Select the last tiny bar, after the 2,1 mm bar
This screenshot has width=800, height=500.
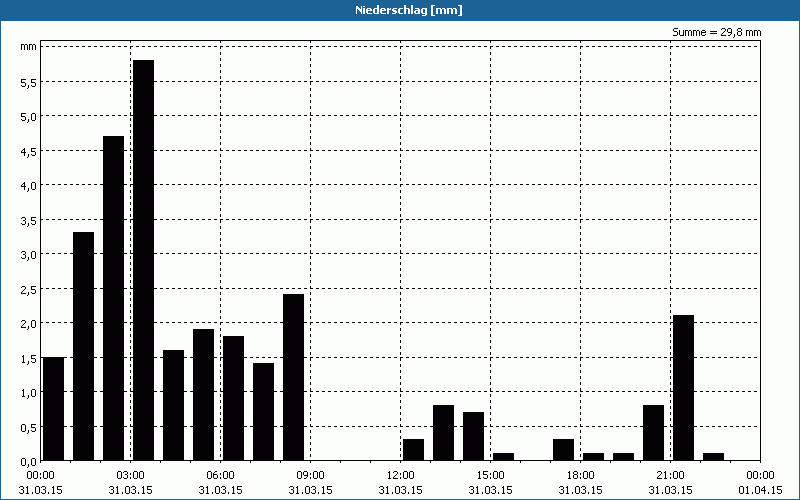click(713, 457)
